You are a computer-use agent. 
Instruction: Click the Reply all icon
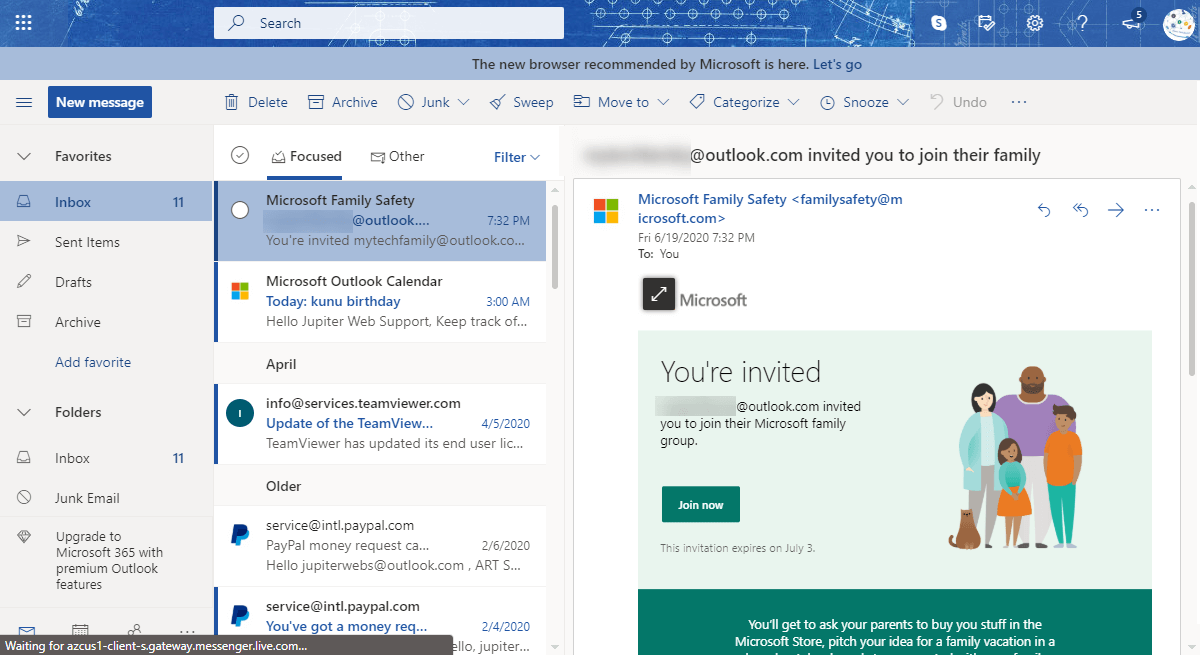point(1080,210)
